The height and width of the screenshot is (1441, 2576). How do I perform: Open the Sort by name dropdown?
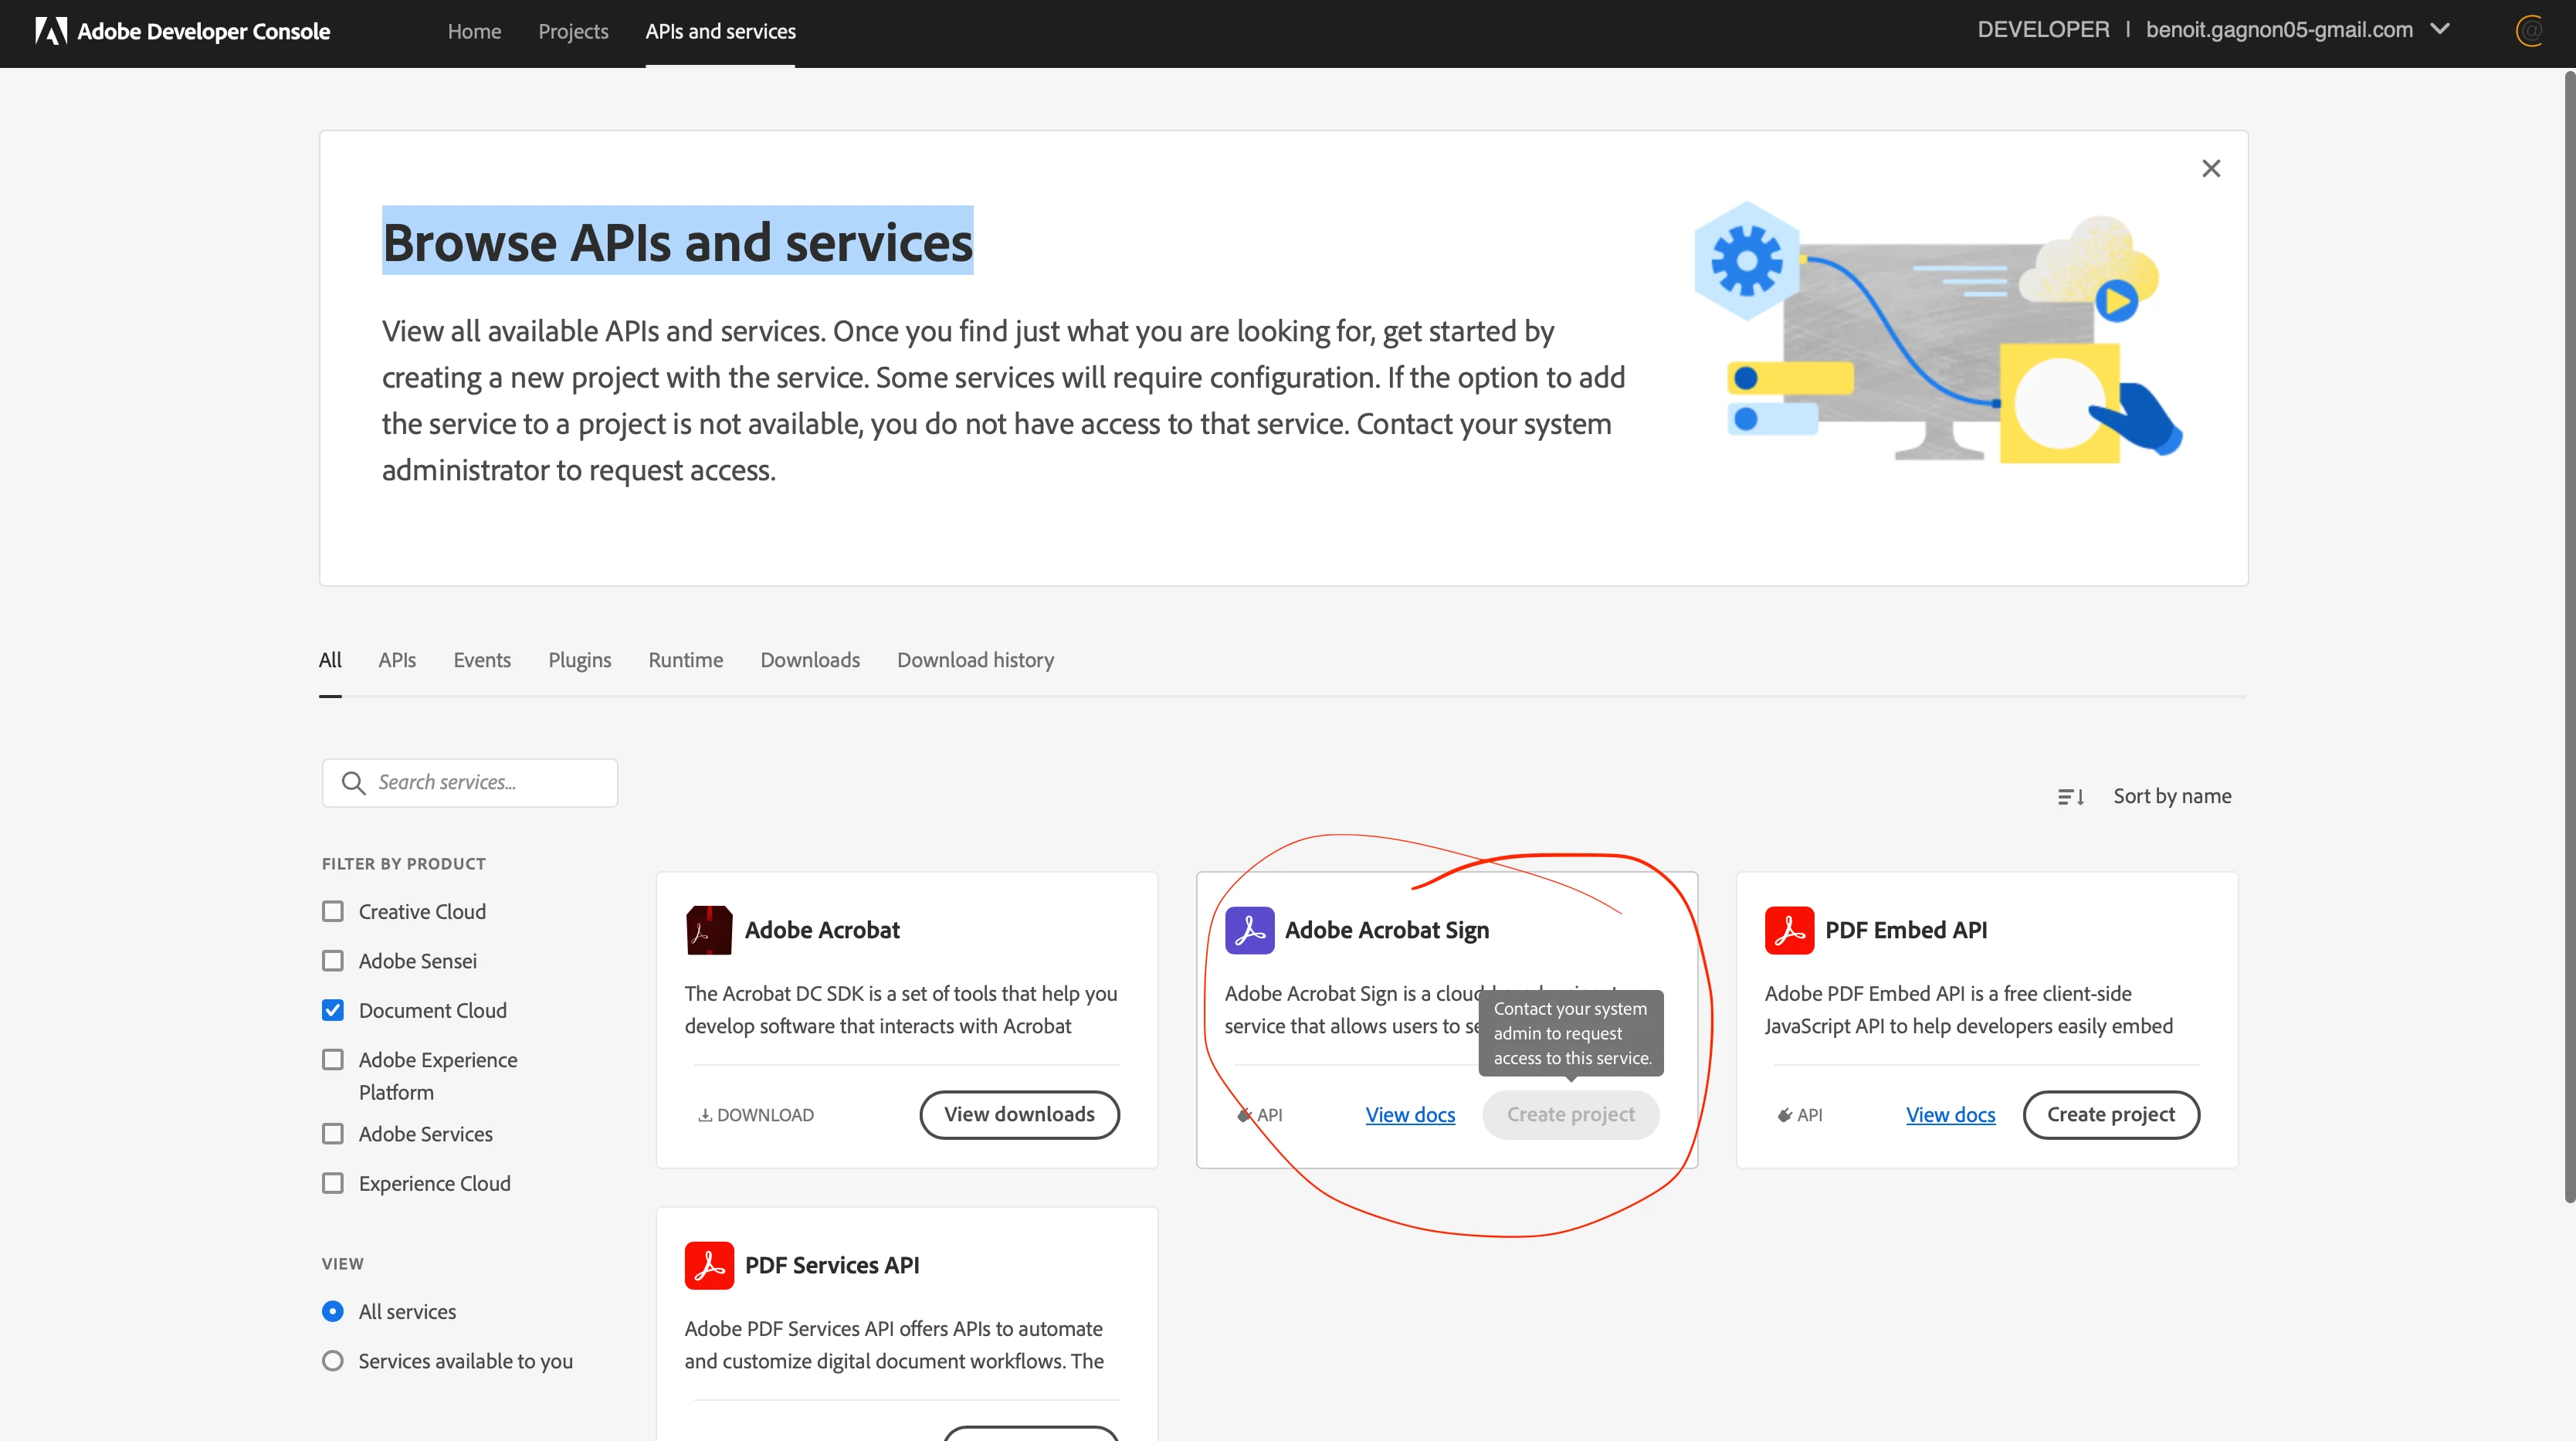click(2172, 797)
